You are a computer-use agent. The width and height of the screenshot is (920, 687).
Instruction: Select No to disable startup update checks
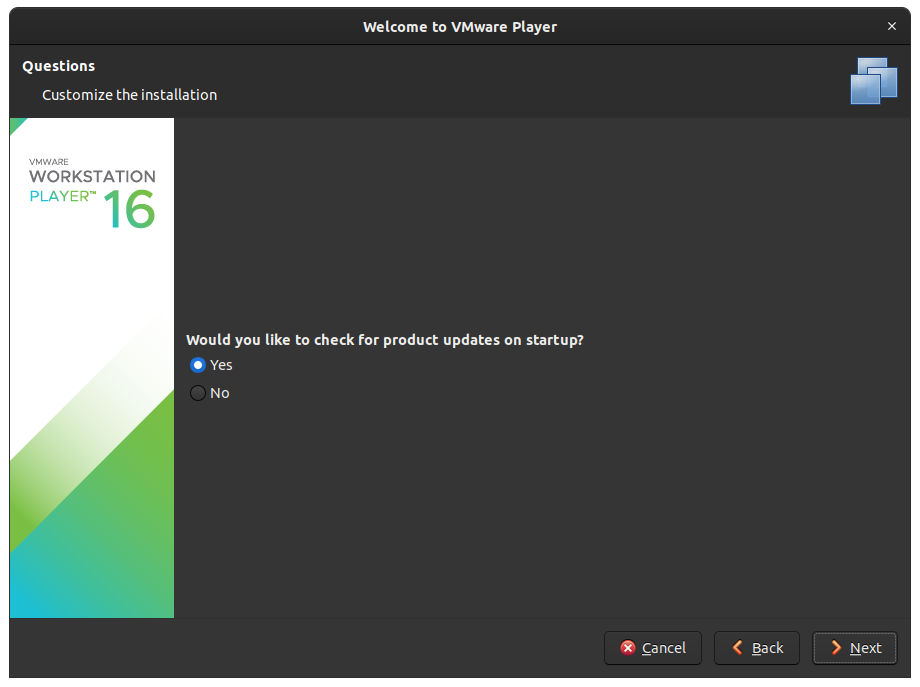coord(198,393)
